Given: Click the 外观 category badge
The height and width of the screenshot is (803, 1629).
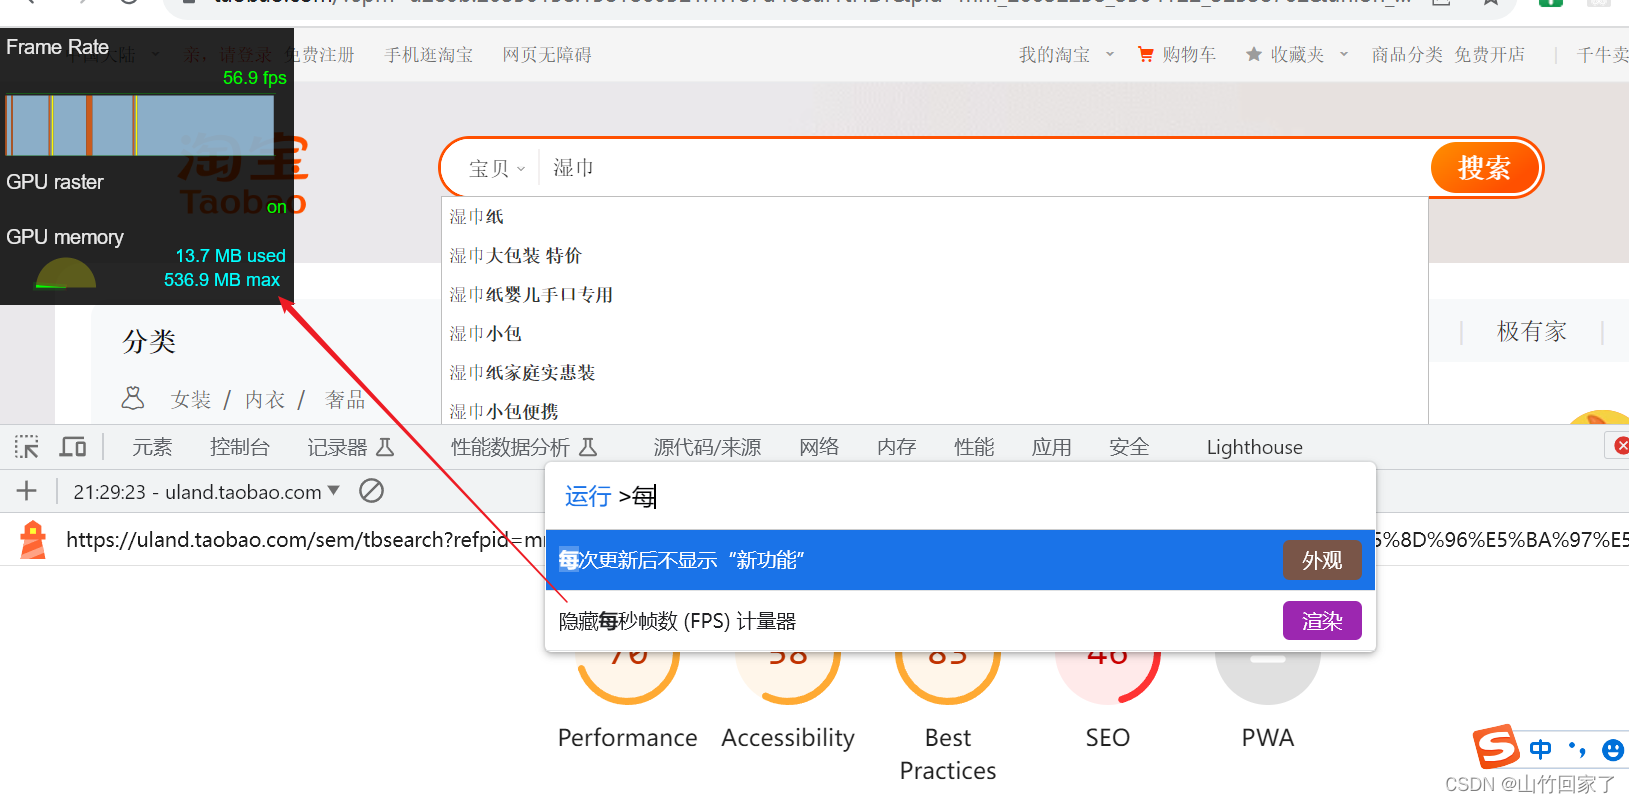Looking at the screenshot, I should 1322,560.
